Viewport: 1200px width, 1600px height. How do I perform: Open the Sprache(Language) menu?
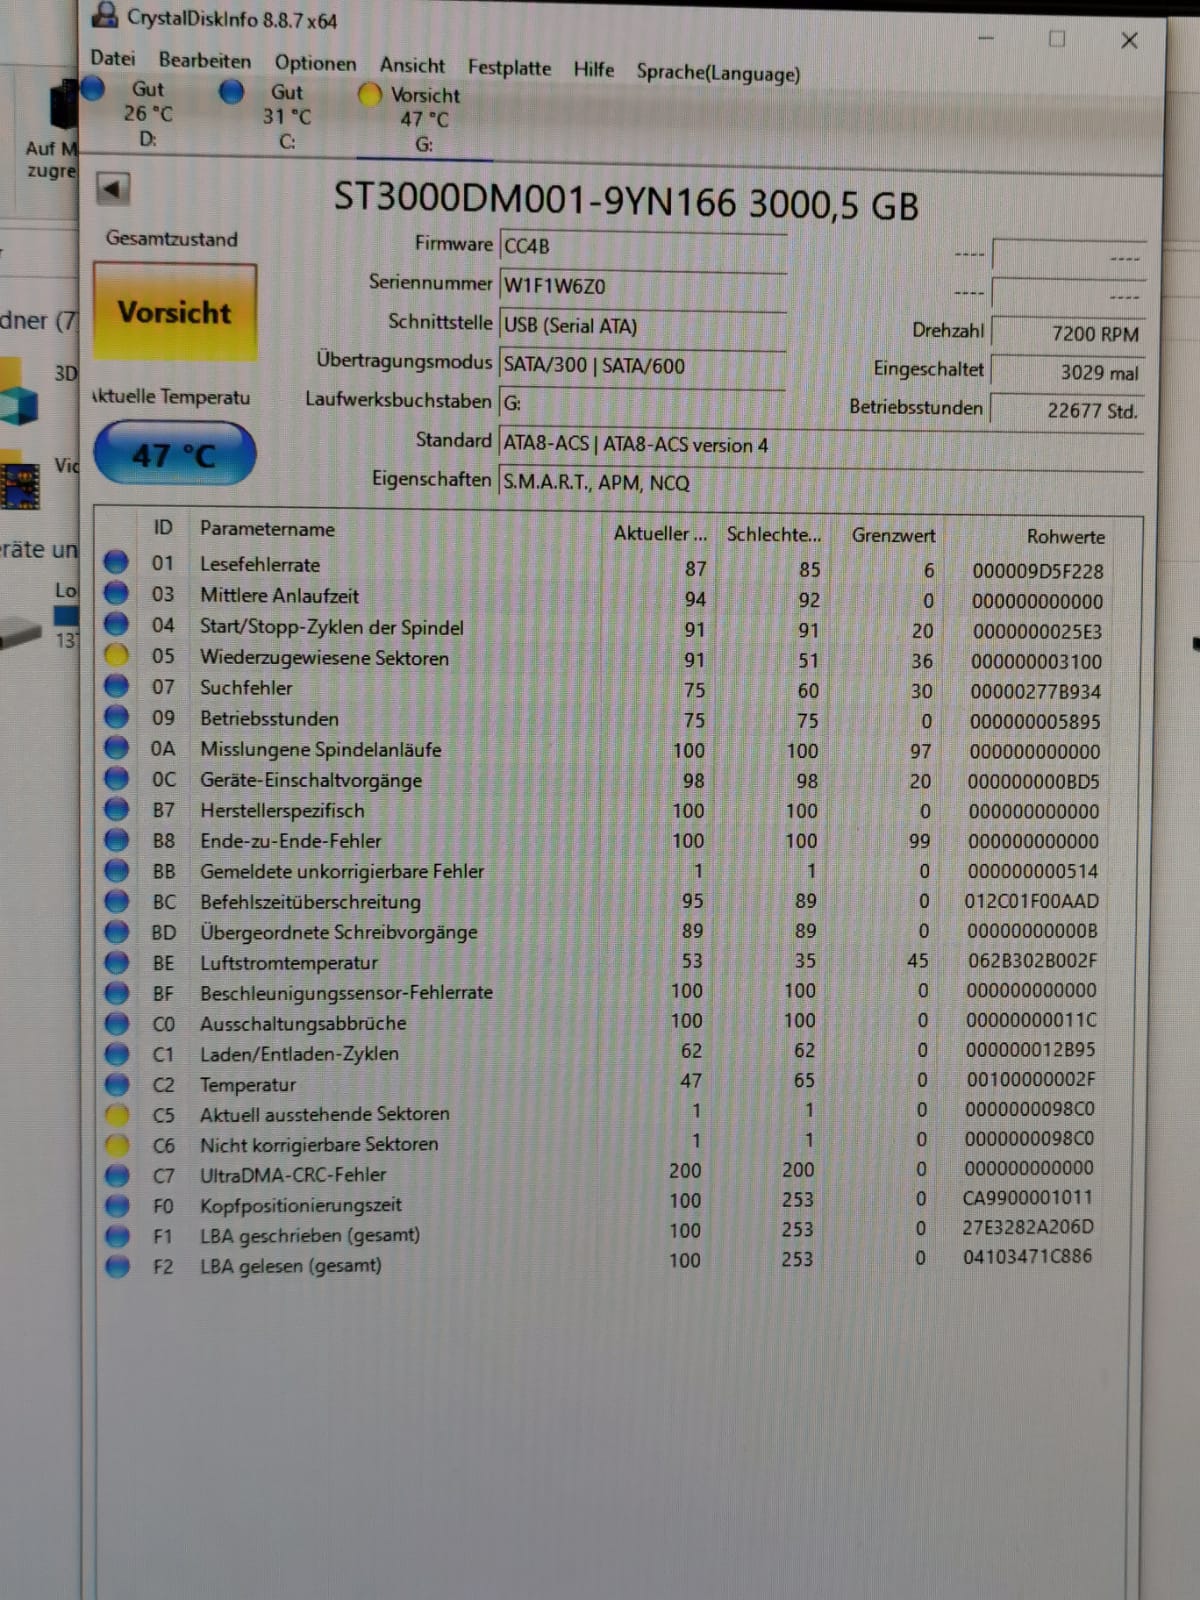[x=718, y=73]
